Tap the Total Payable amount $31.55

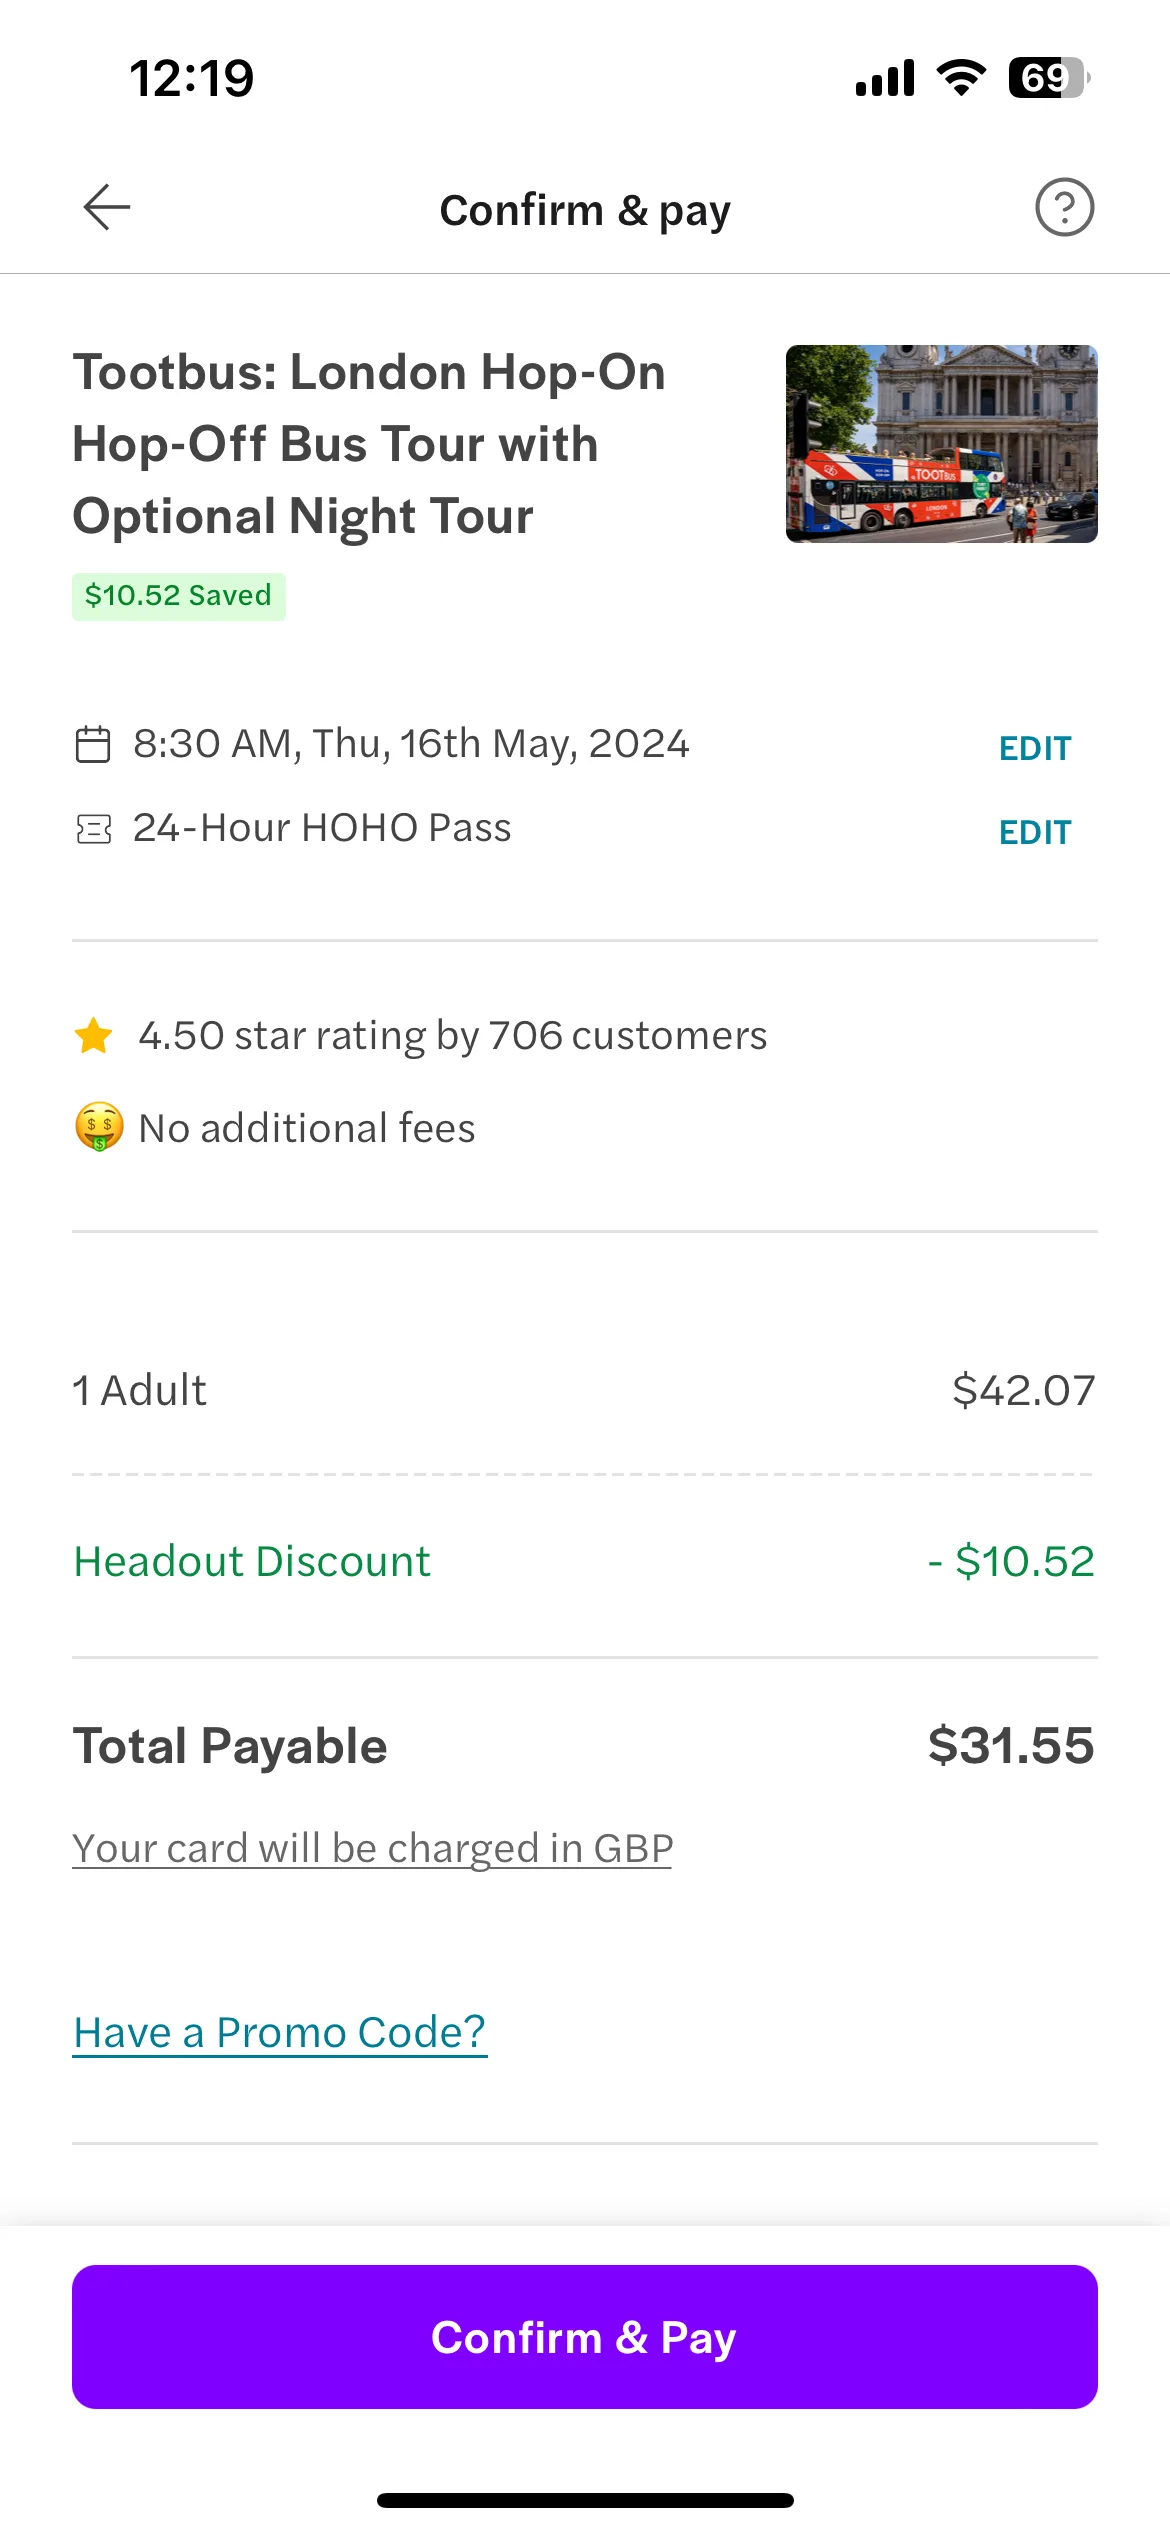(1011, 1746)
